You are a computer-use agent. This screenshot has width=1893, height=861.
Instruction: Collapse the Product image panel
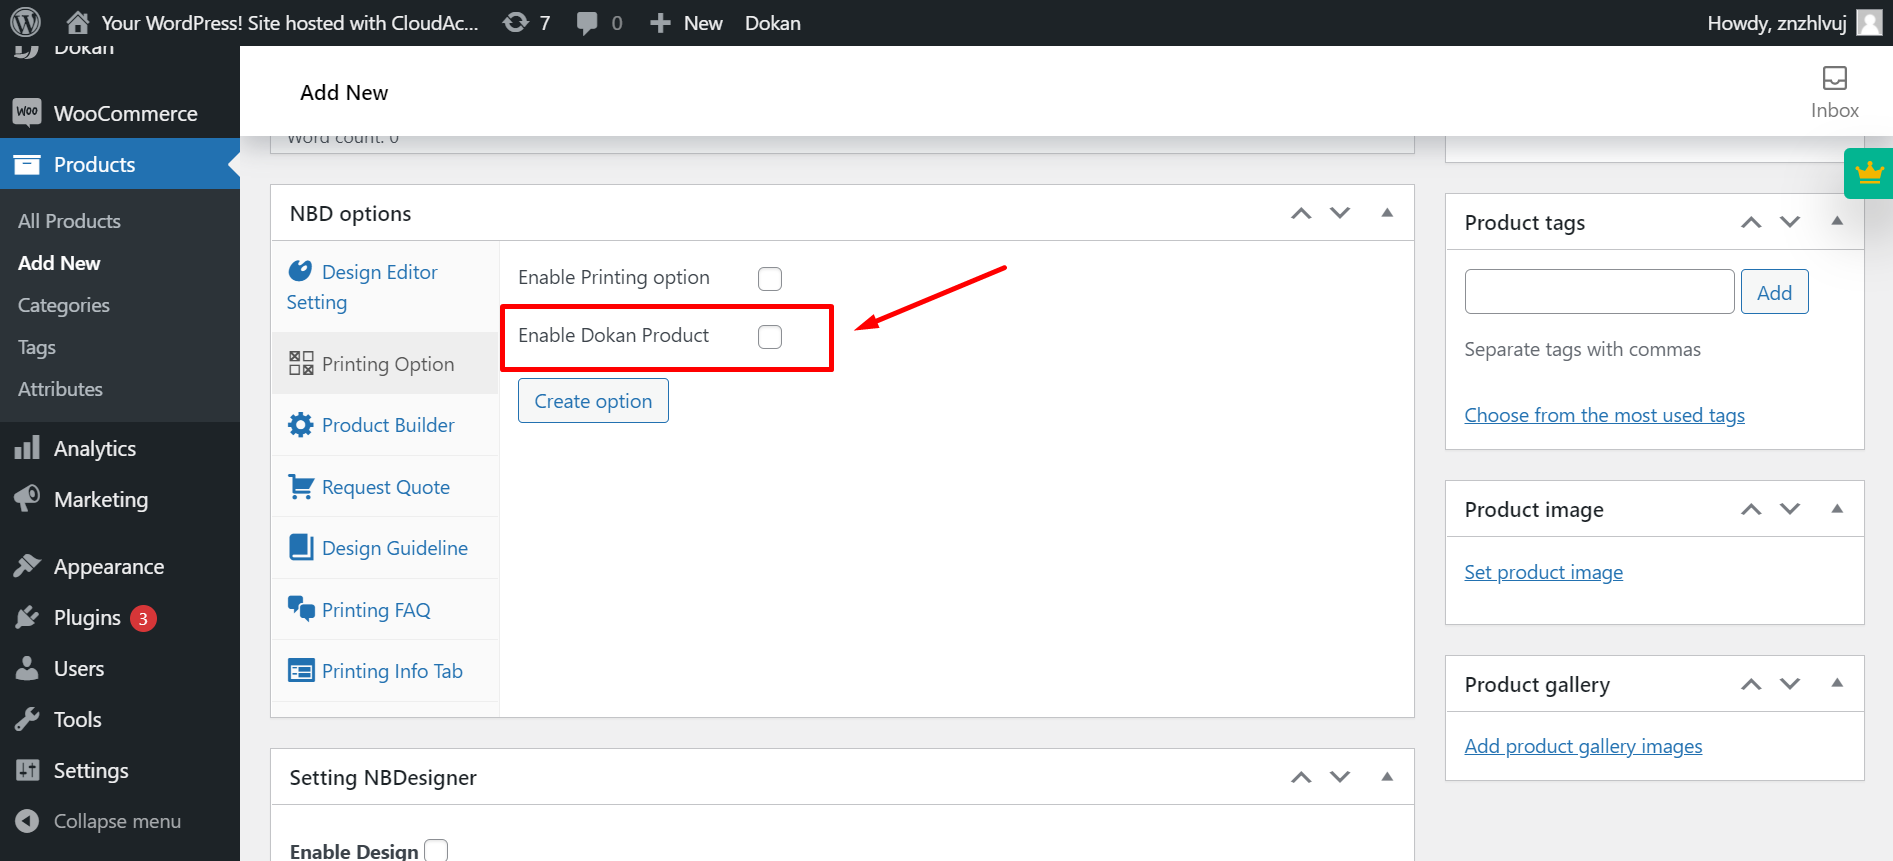click(1837, 508)
